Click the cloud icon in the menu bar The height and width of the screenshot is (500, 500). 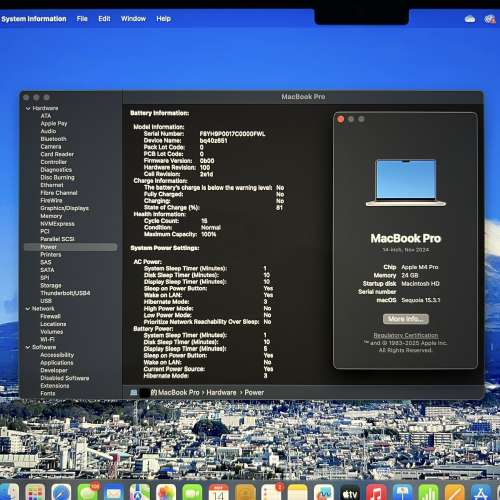pyautogui.click(x=470, y=19)
